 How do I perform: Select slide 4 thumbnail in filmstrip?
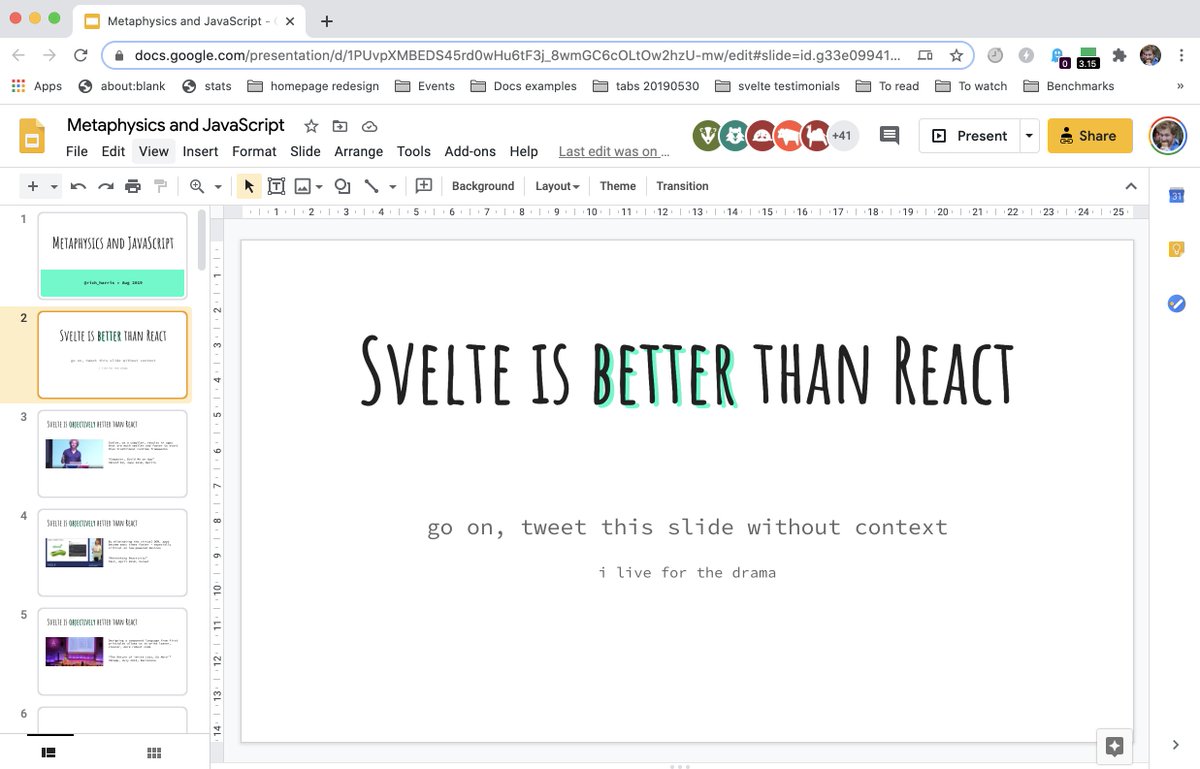pyautogui.click(x=112, y=552)
